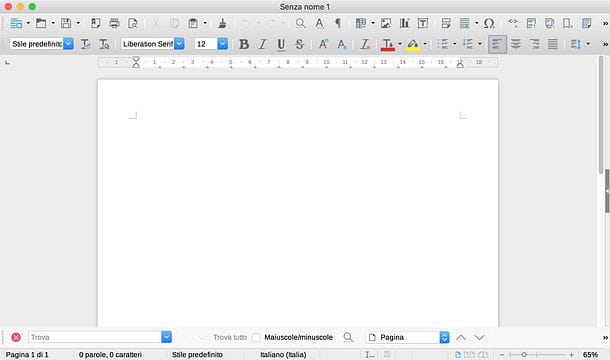Image resolution: width=610 pixels, height=360 pixels.
Task: Click the Insert Field icon
Action: pyautogui.click(x=465, y=23)
